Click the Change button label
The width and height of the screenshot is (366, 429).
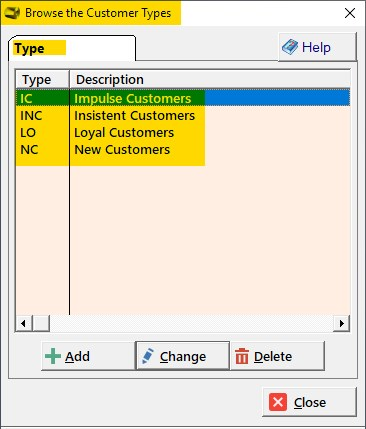point(183,357)
